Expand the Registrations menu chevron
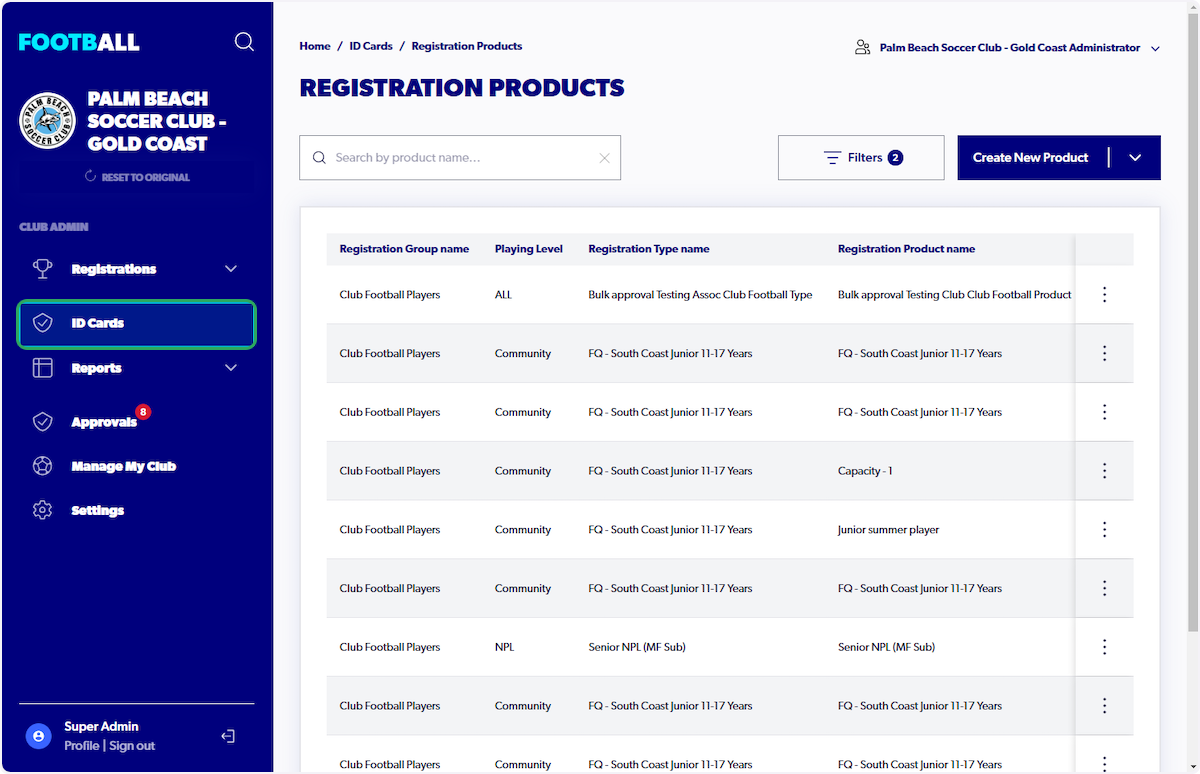 coord(231,269)
